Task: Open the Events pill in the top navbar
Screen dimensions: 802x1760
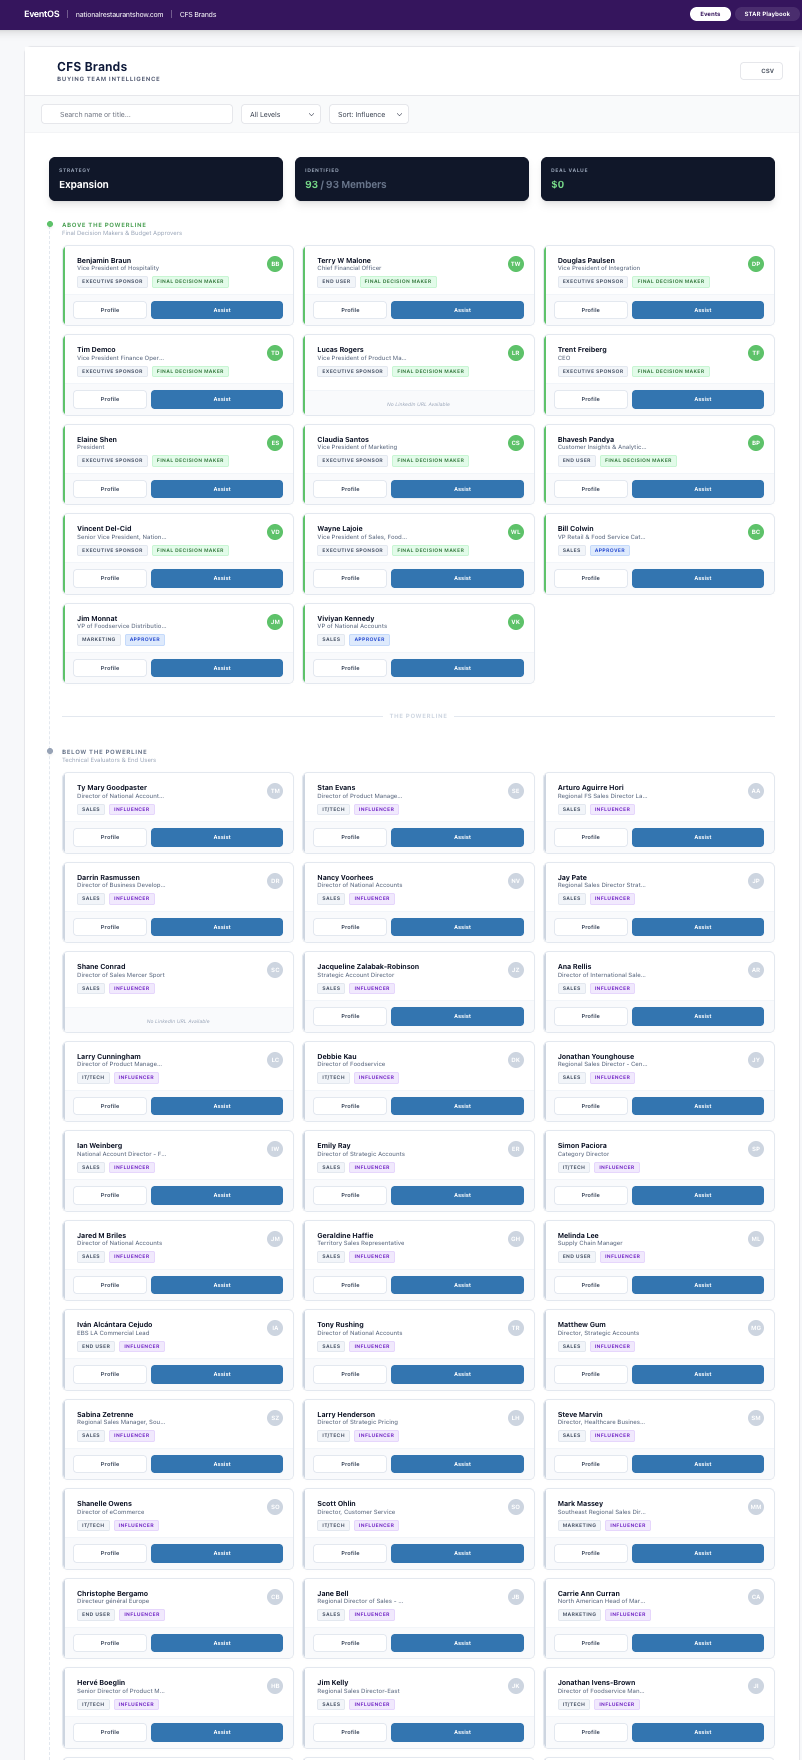Action: coord(710,14)
